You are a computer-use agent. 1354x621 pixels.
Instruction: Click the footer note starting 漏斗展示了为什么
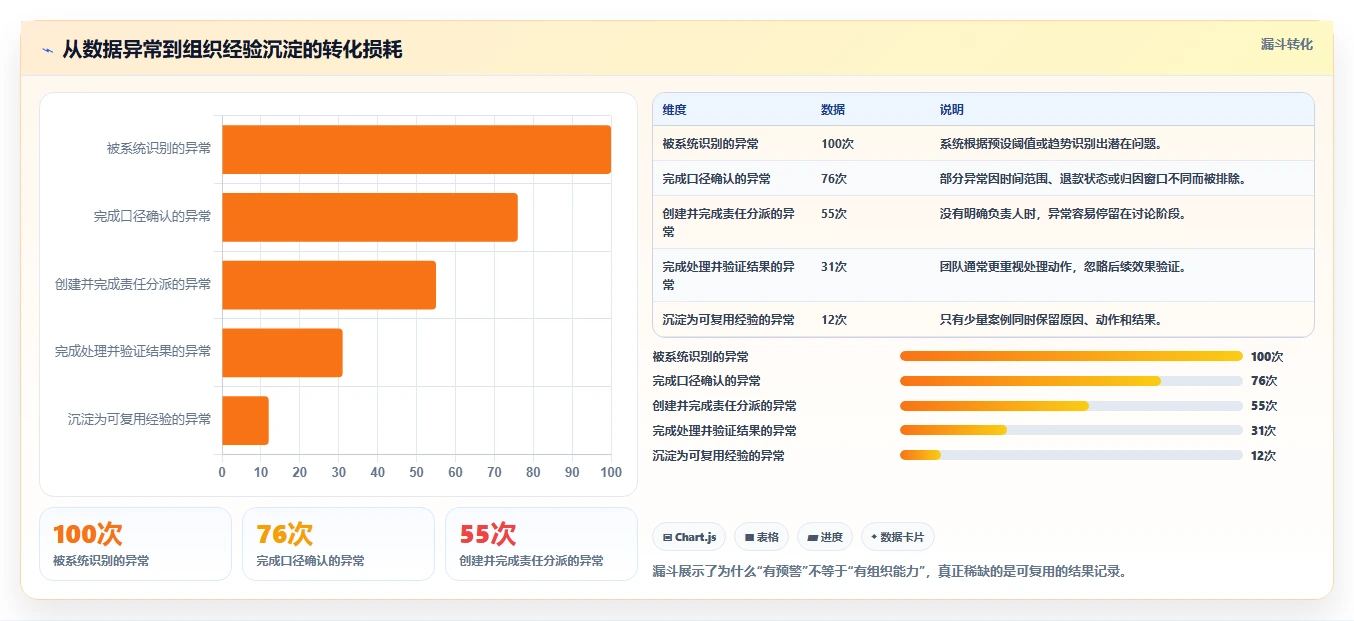click(x=890, y=572)
